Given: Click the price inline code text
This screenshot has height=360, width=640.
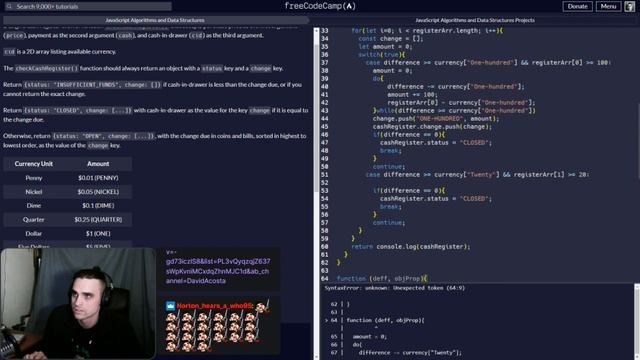Looking at the screenshot, I should pyautogui.click(x=15, y=36).
